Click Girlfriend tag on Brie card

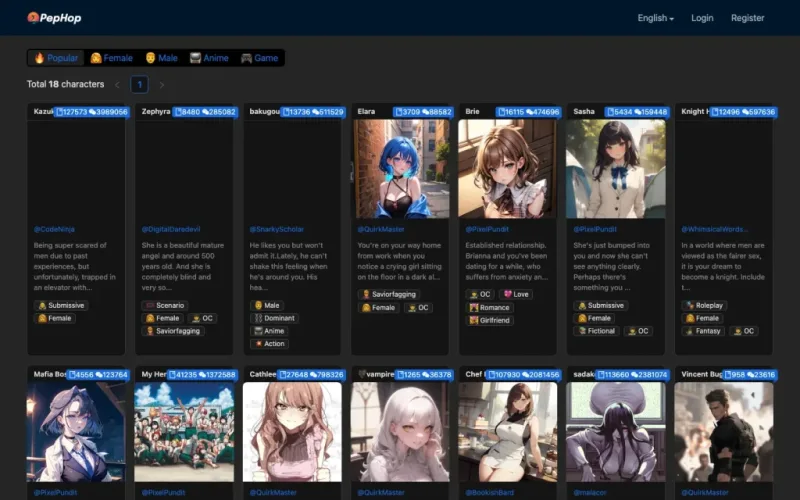[x=490, y=320]
